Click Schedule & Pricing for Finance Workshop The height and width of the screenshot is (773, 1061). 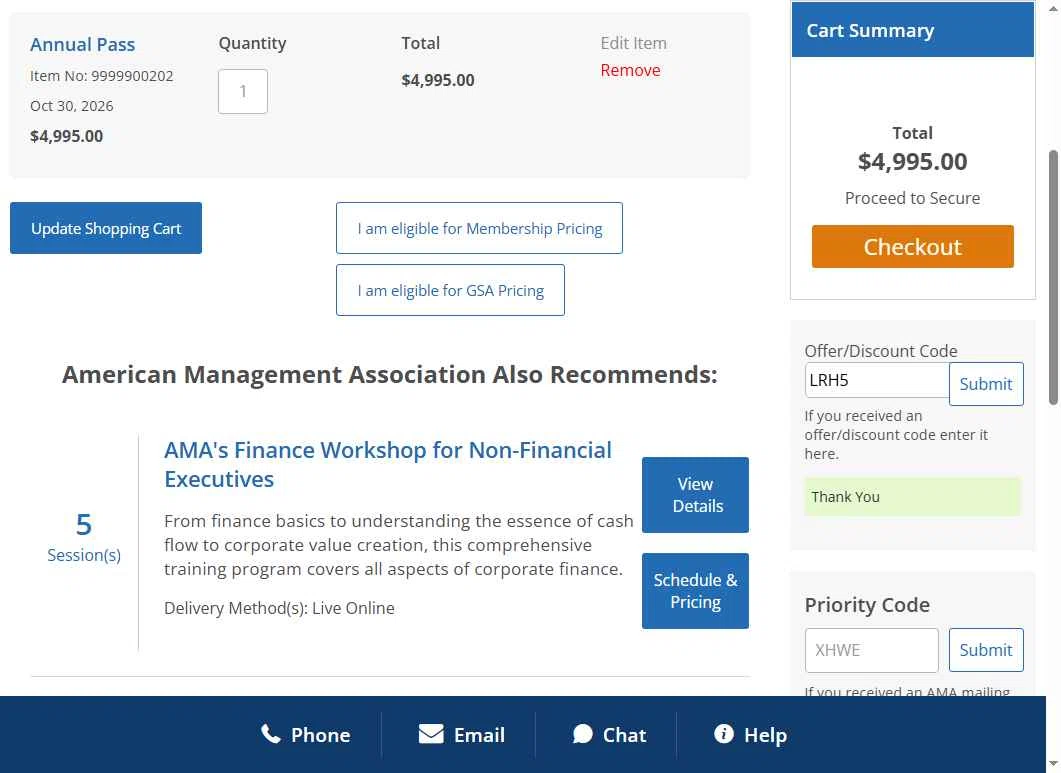695,591
